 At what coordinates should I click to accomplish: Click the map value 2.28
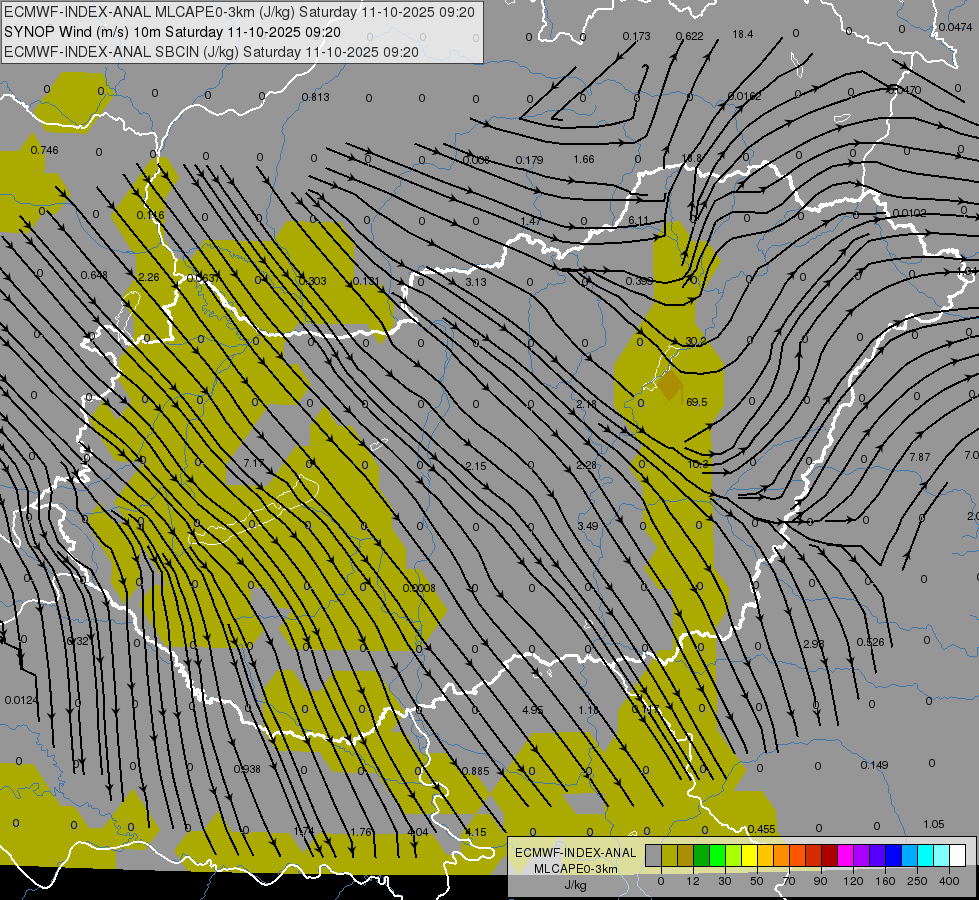pos(587,465)
